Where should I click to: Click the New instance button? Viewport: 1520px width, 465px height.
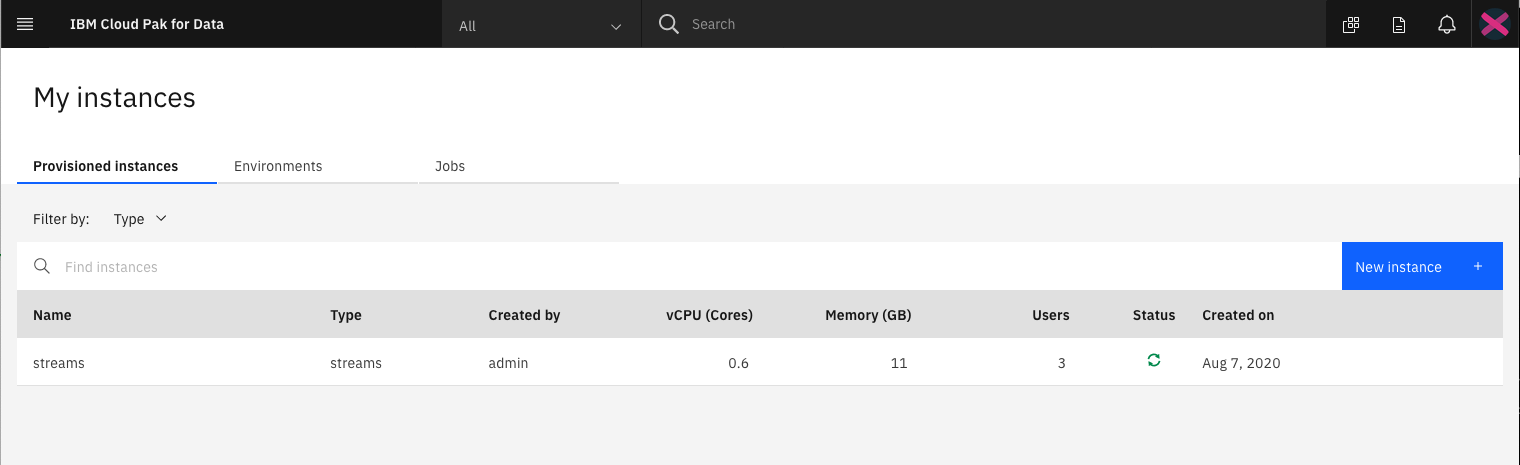click(1422, 266)
